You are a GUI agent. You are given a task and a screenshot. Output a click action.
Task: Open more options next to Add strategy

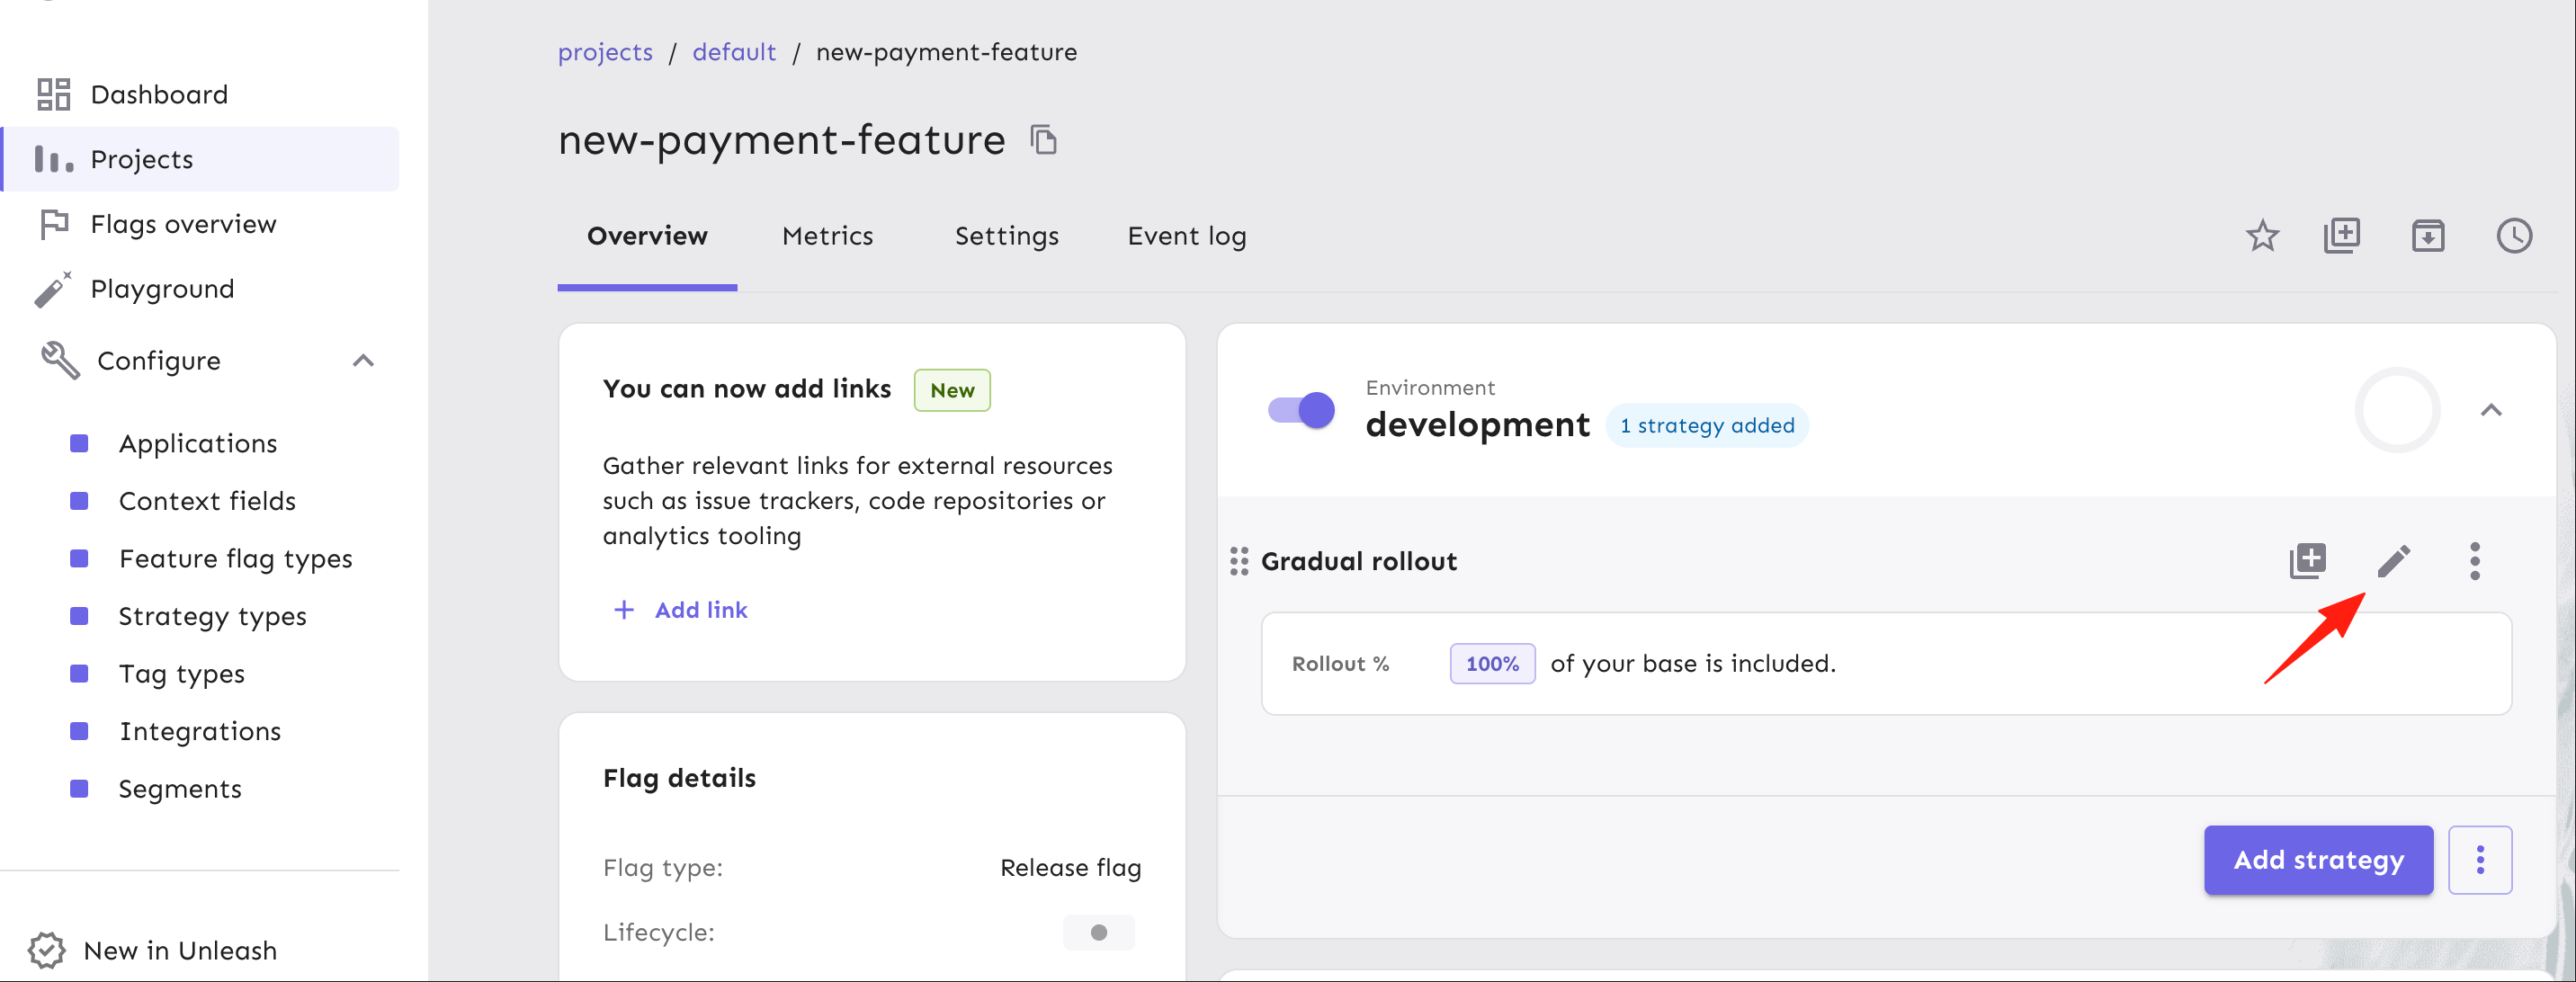(x=2480, y=860)
